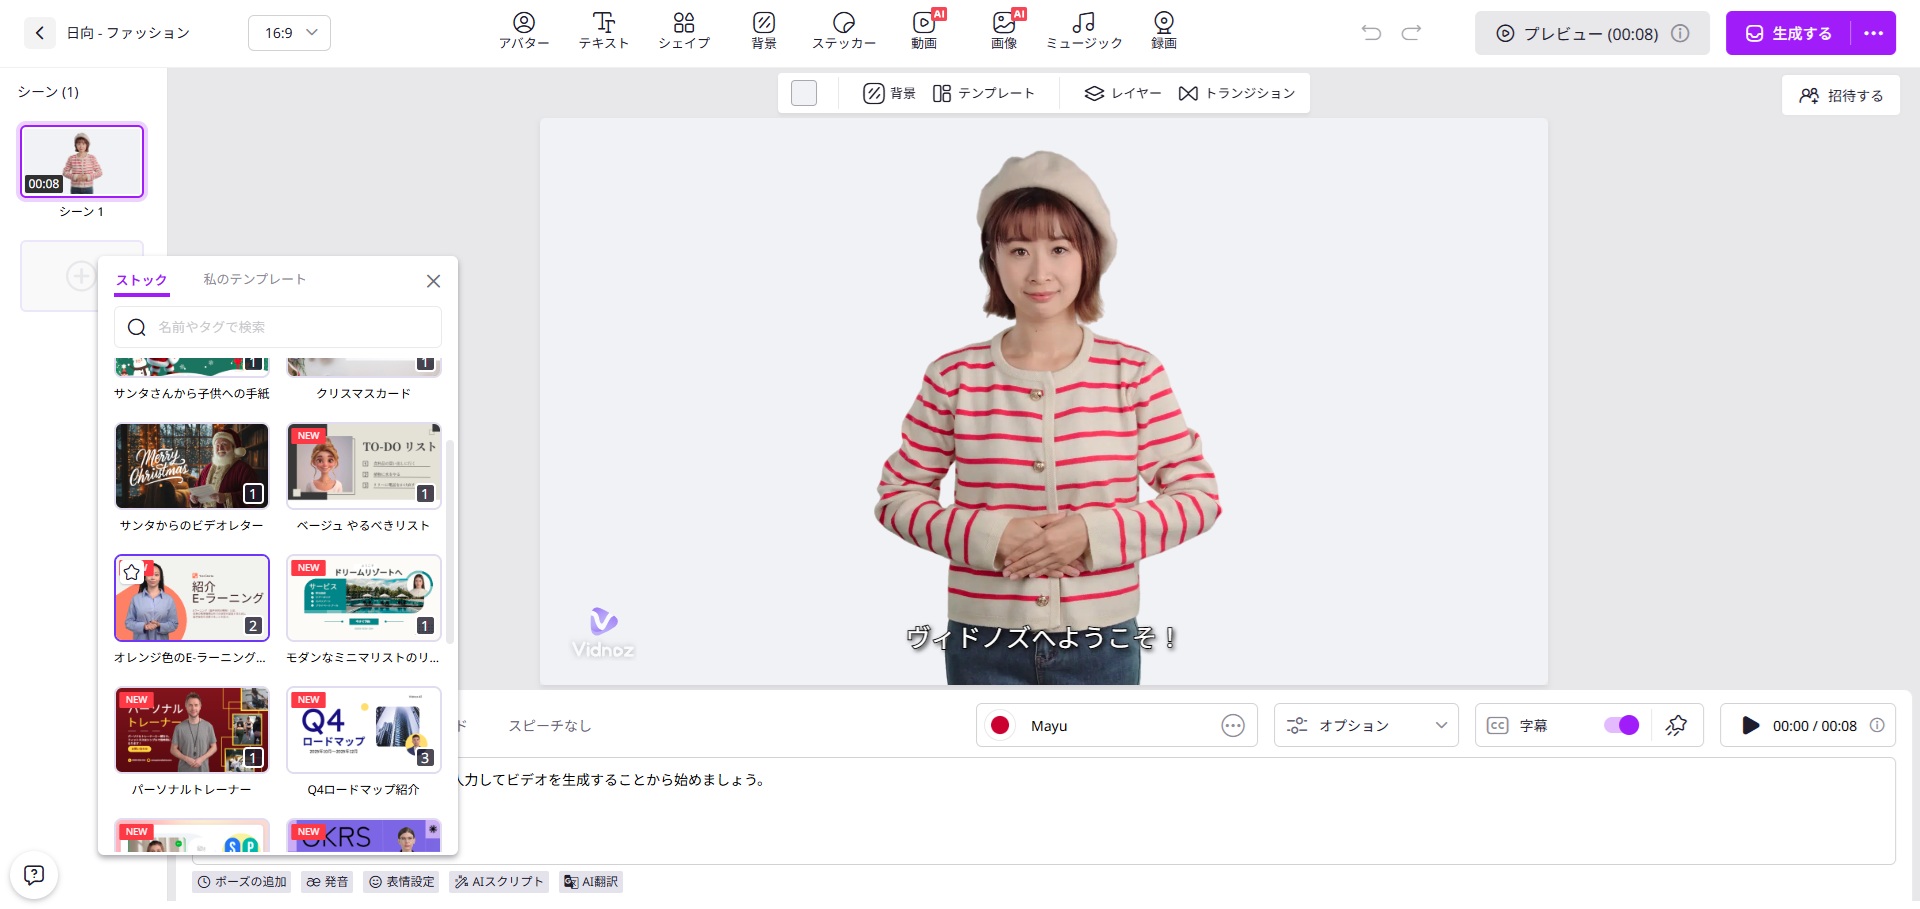Open the ミュージック (Music) panel

(1083, 31)
